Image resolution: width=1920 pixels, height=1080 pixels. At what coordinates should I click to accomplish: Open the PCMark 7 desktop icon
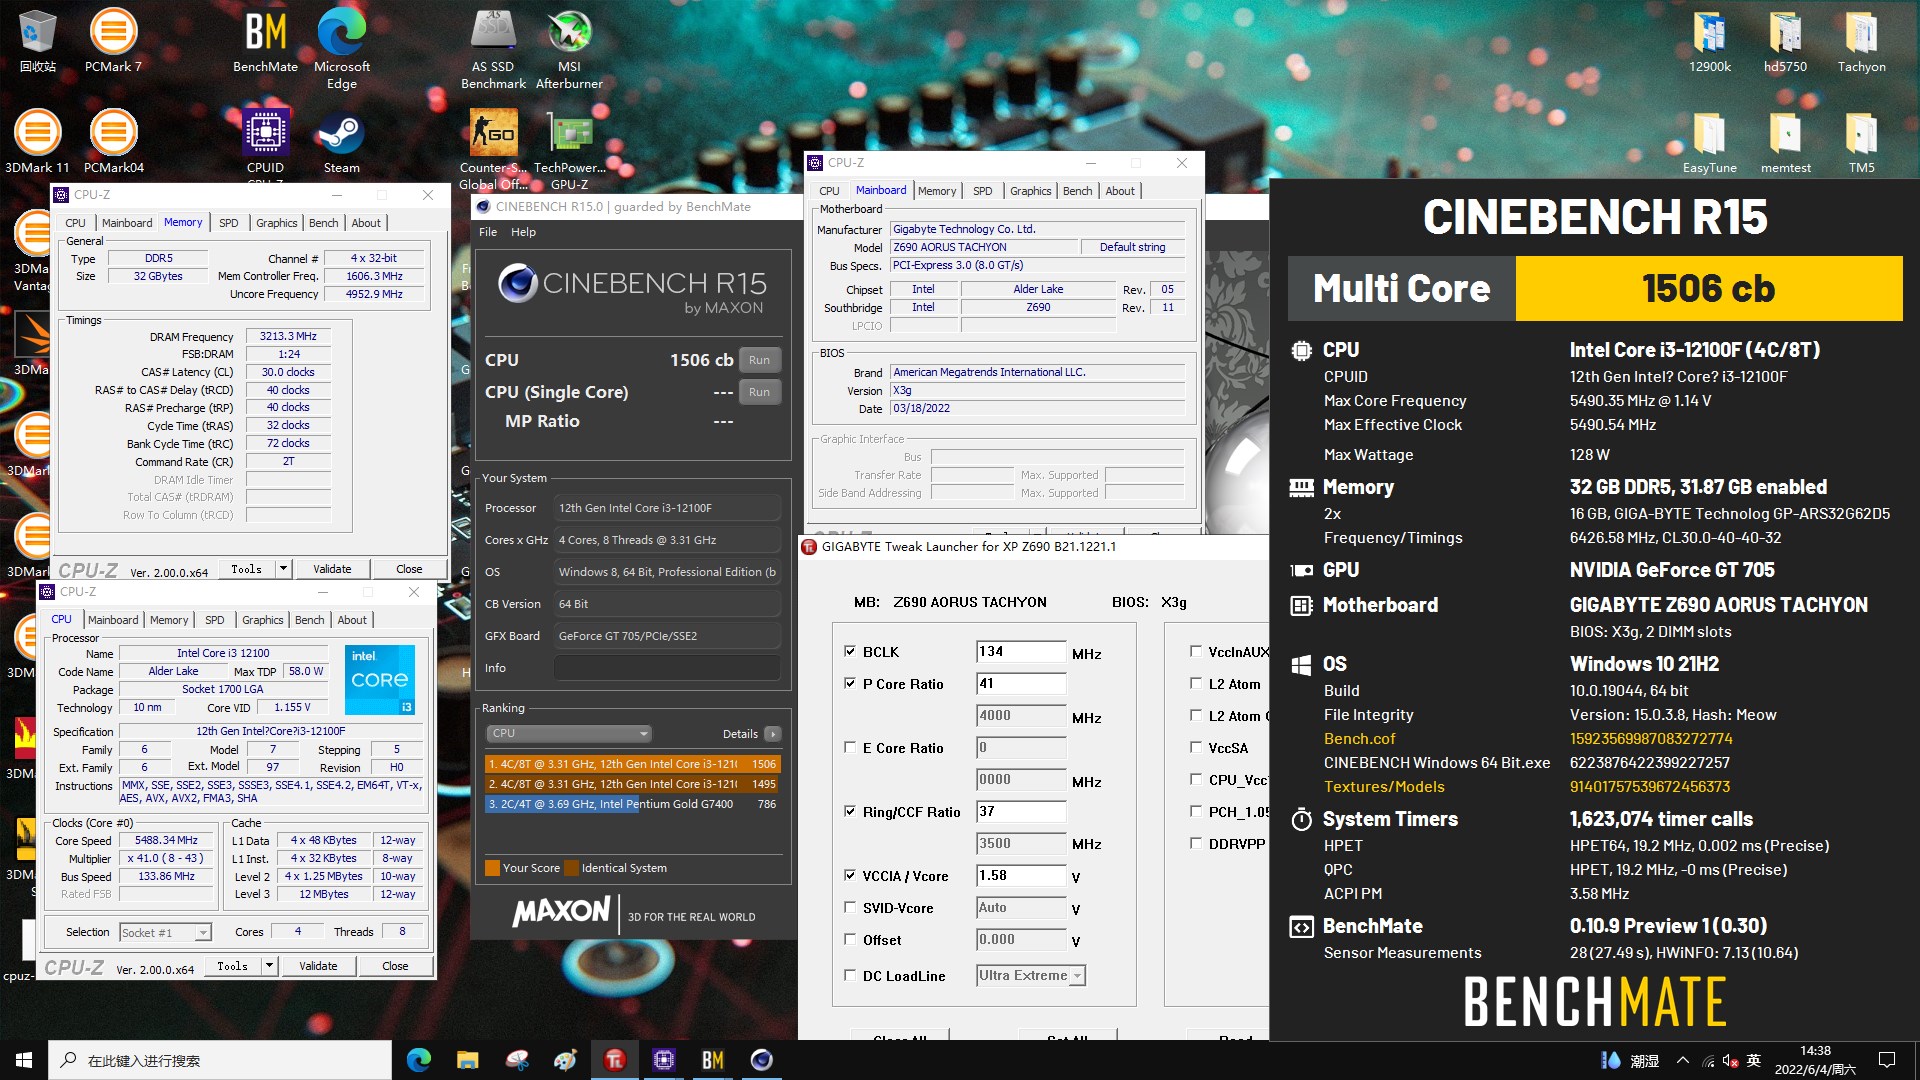click(x=113, y=42)
